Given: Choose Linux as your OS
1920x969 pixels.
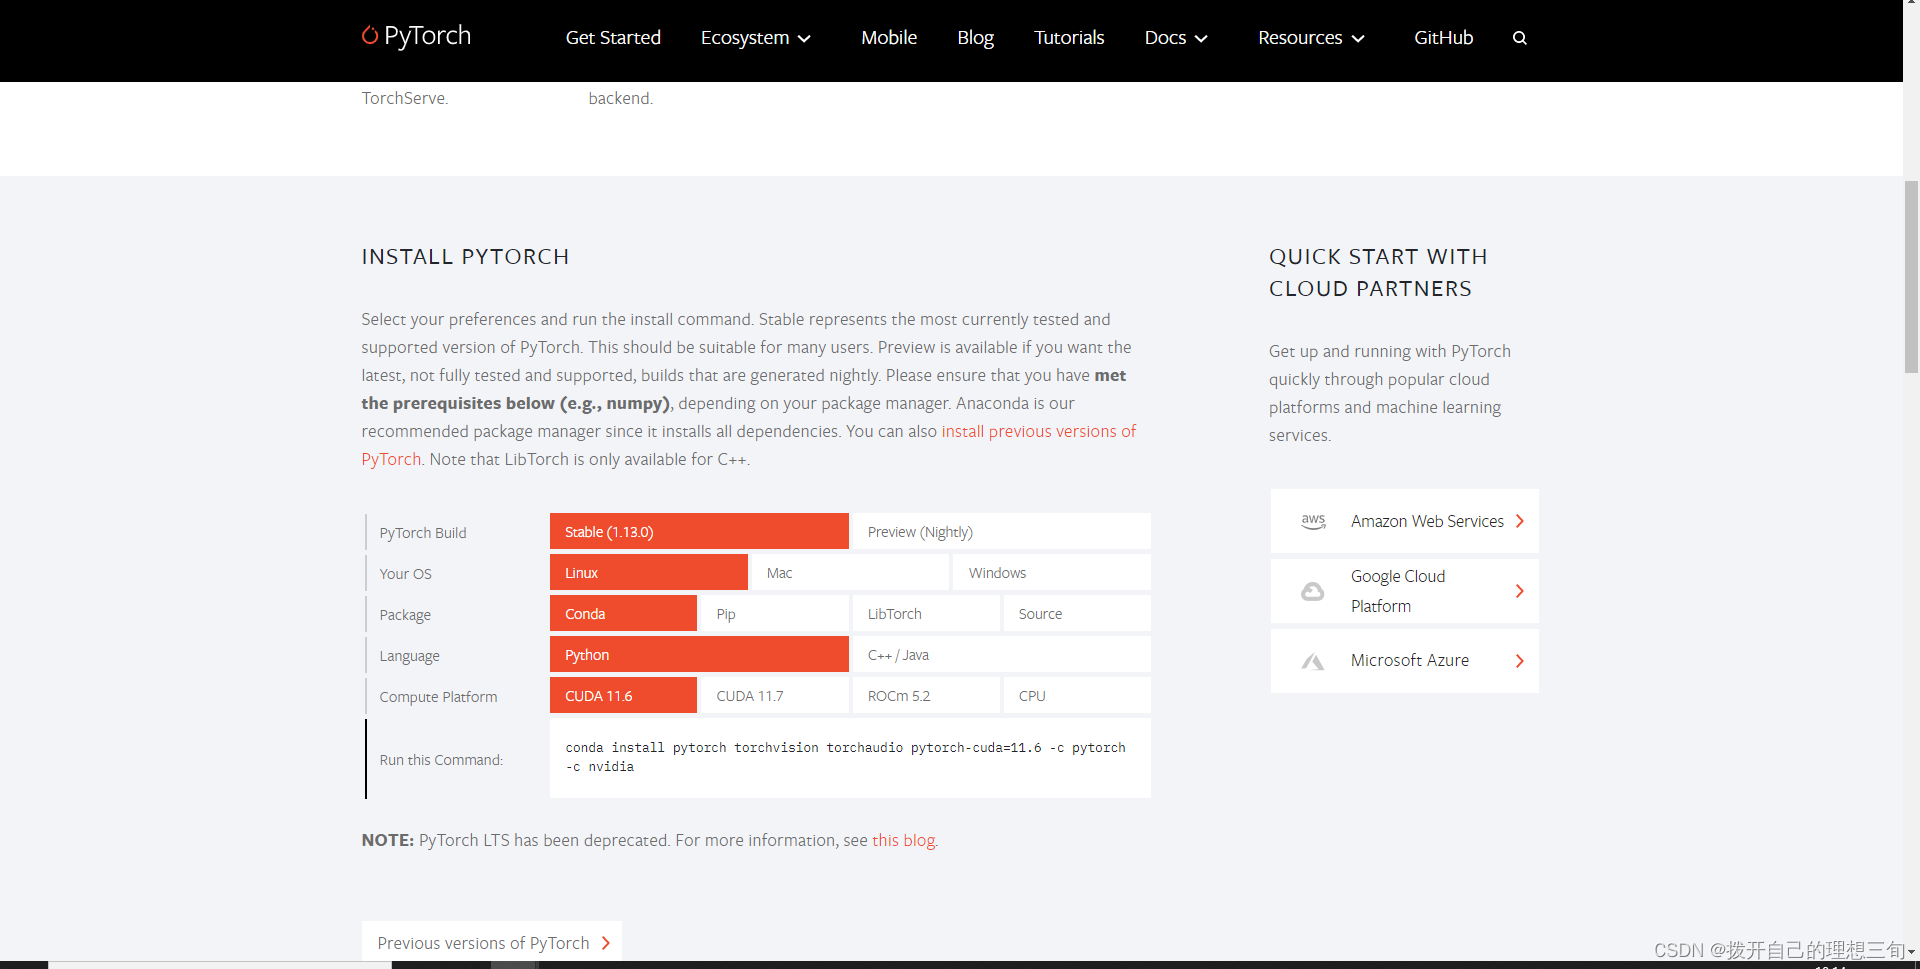Looking at the screenshot, I should click(x=649, y=573).
